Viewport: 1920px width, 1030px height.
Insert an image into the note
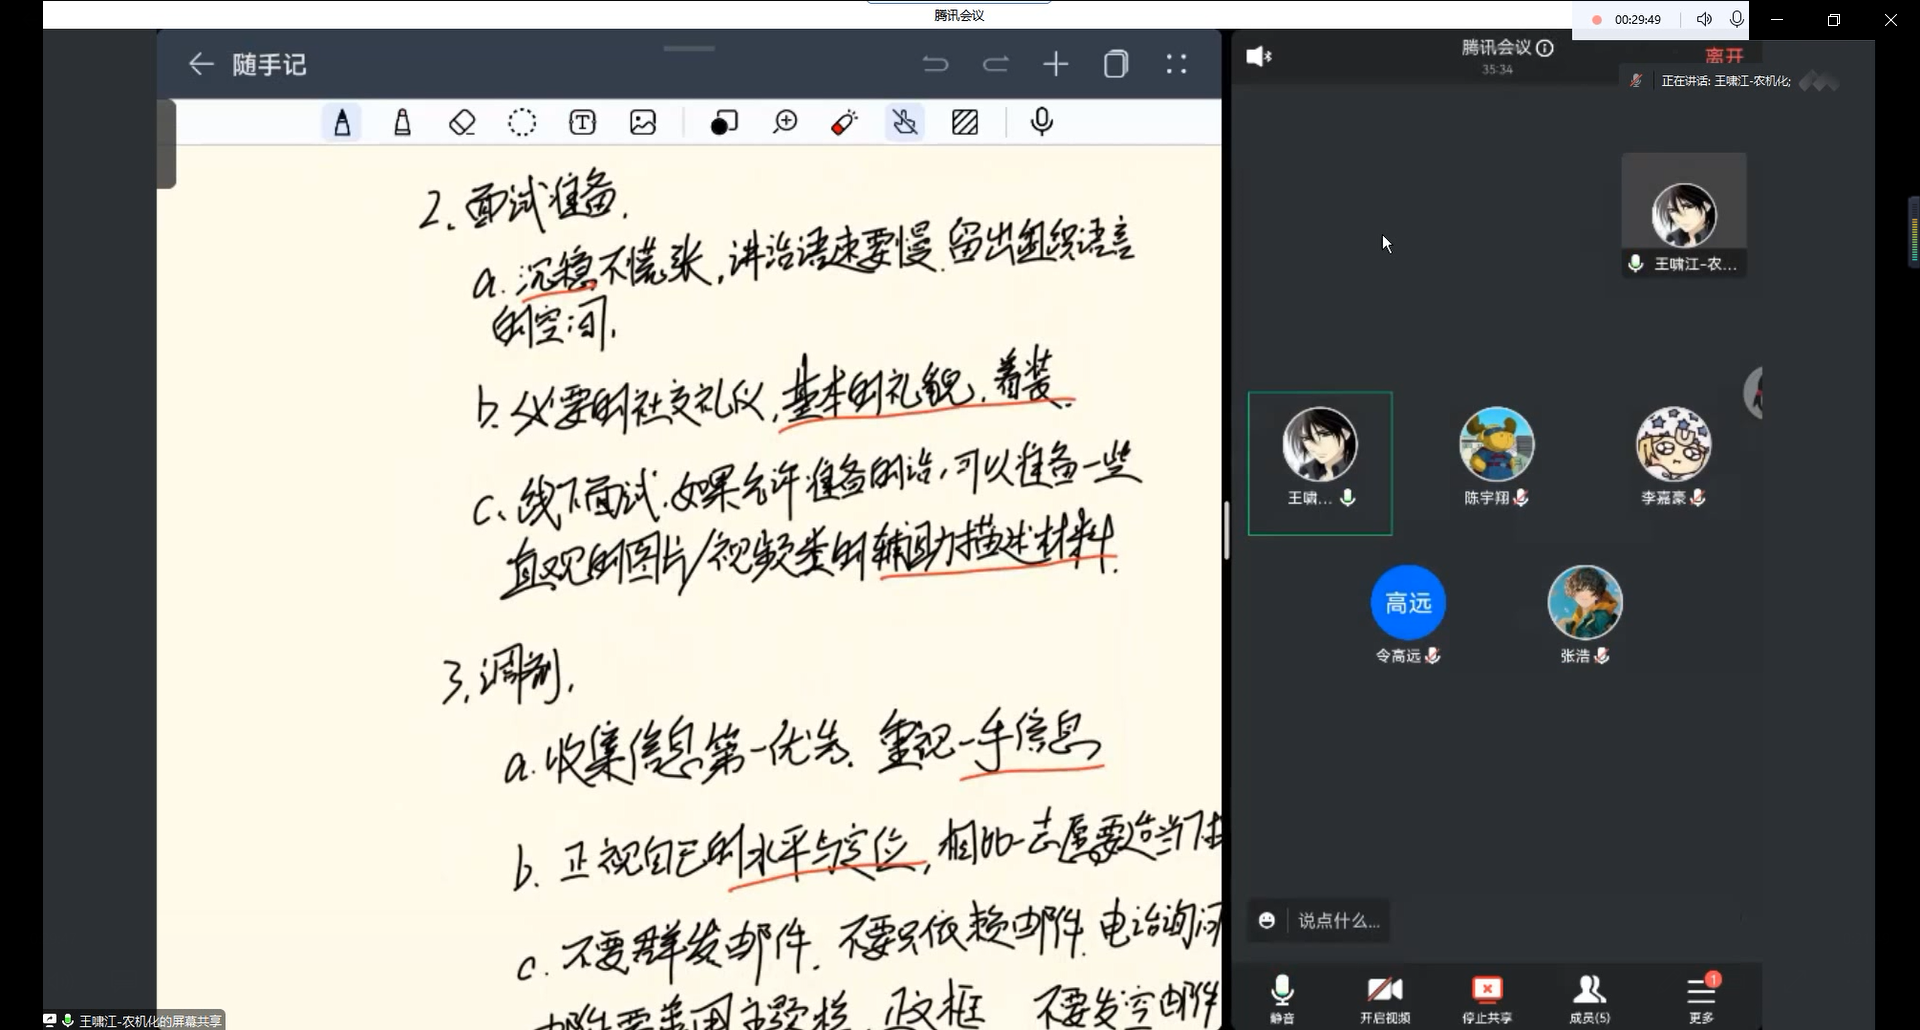(643, 122)
